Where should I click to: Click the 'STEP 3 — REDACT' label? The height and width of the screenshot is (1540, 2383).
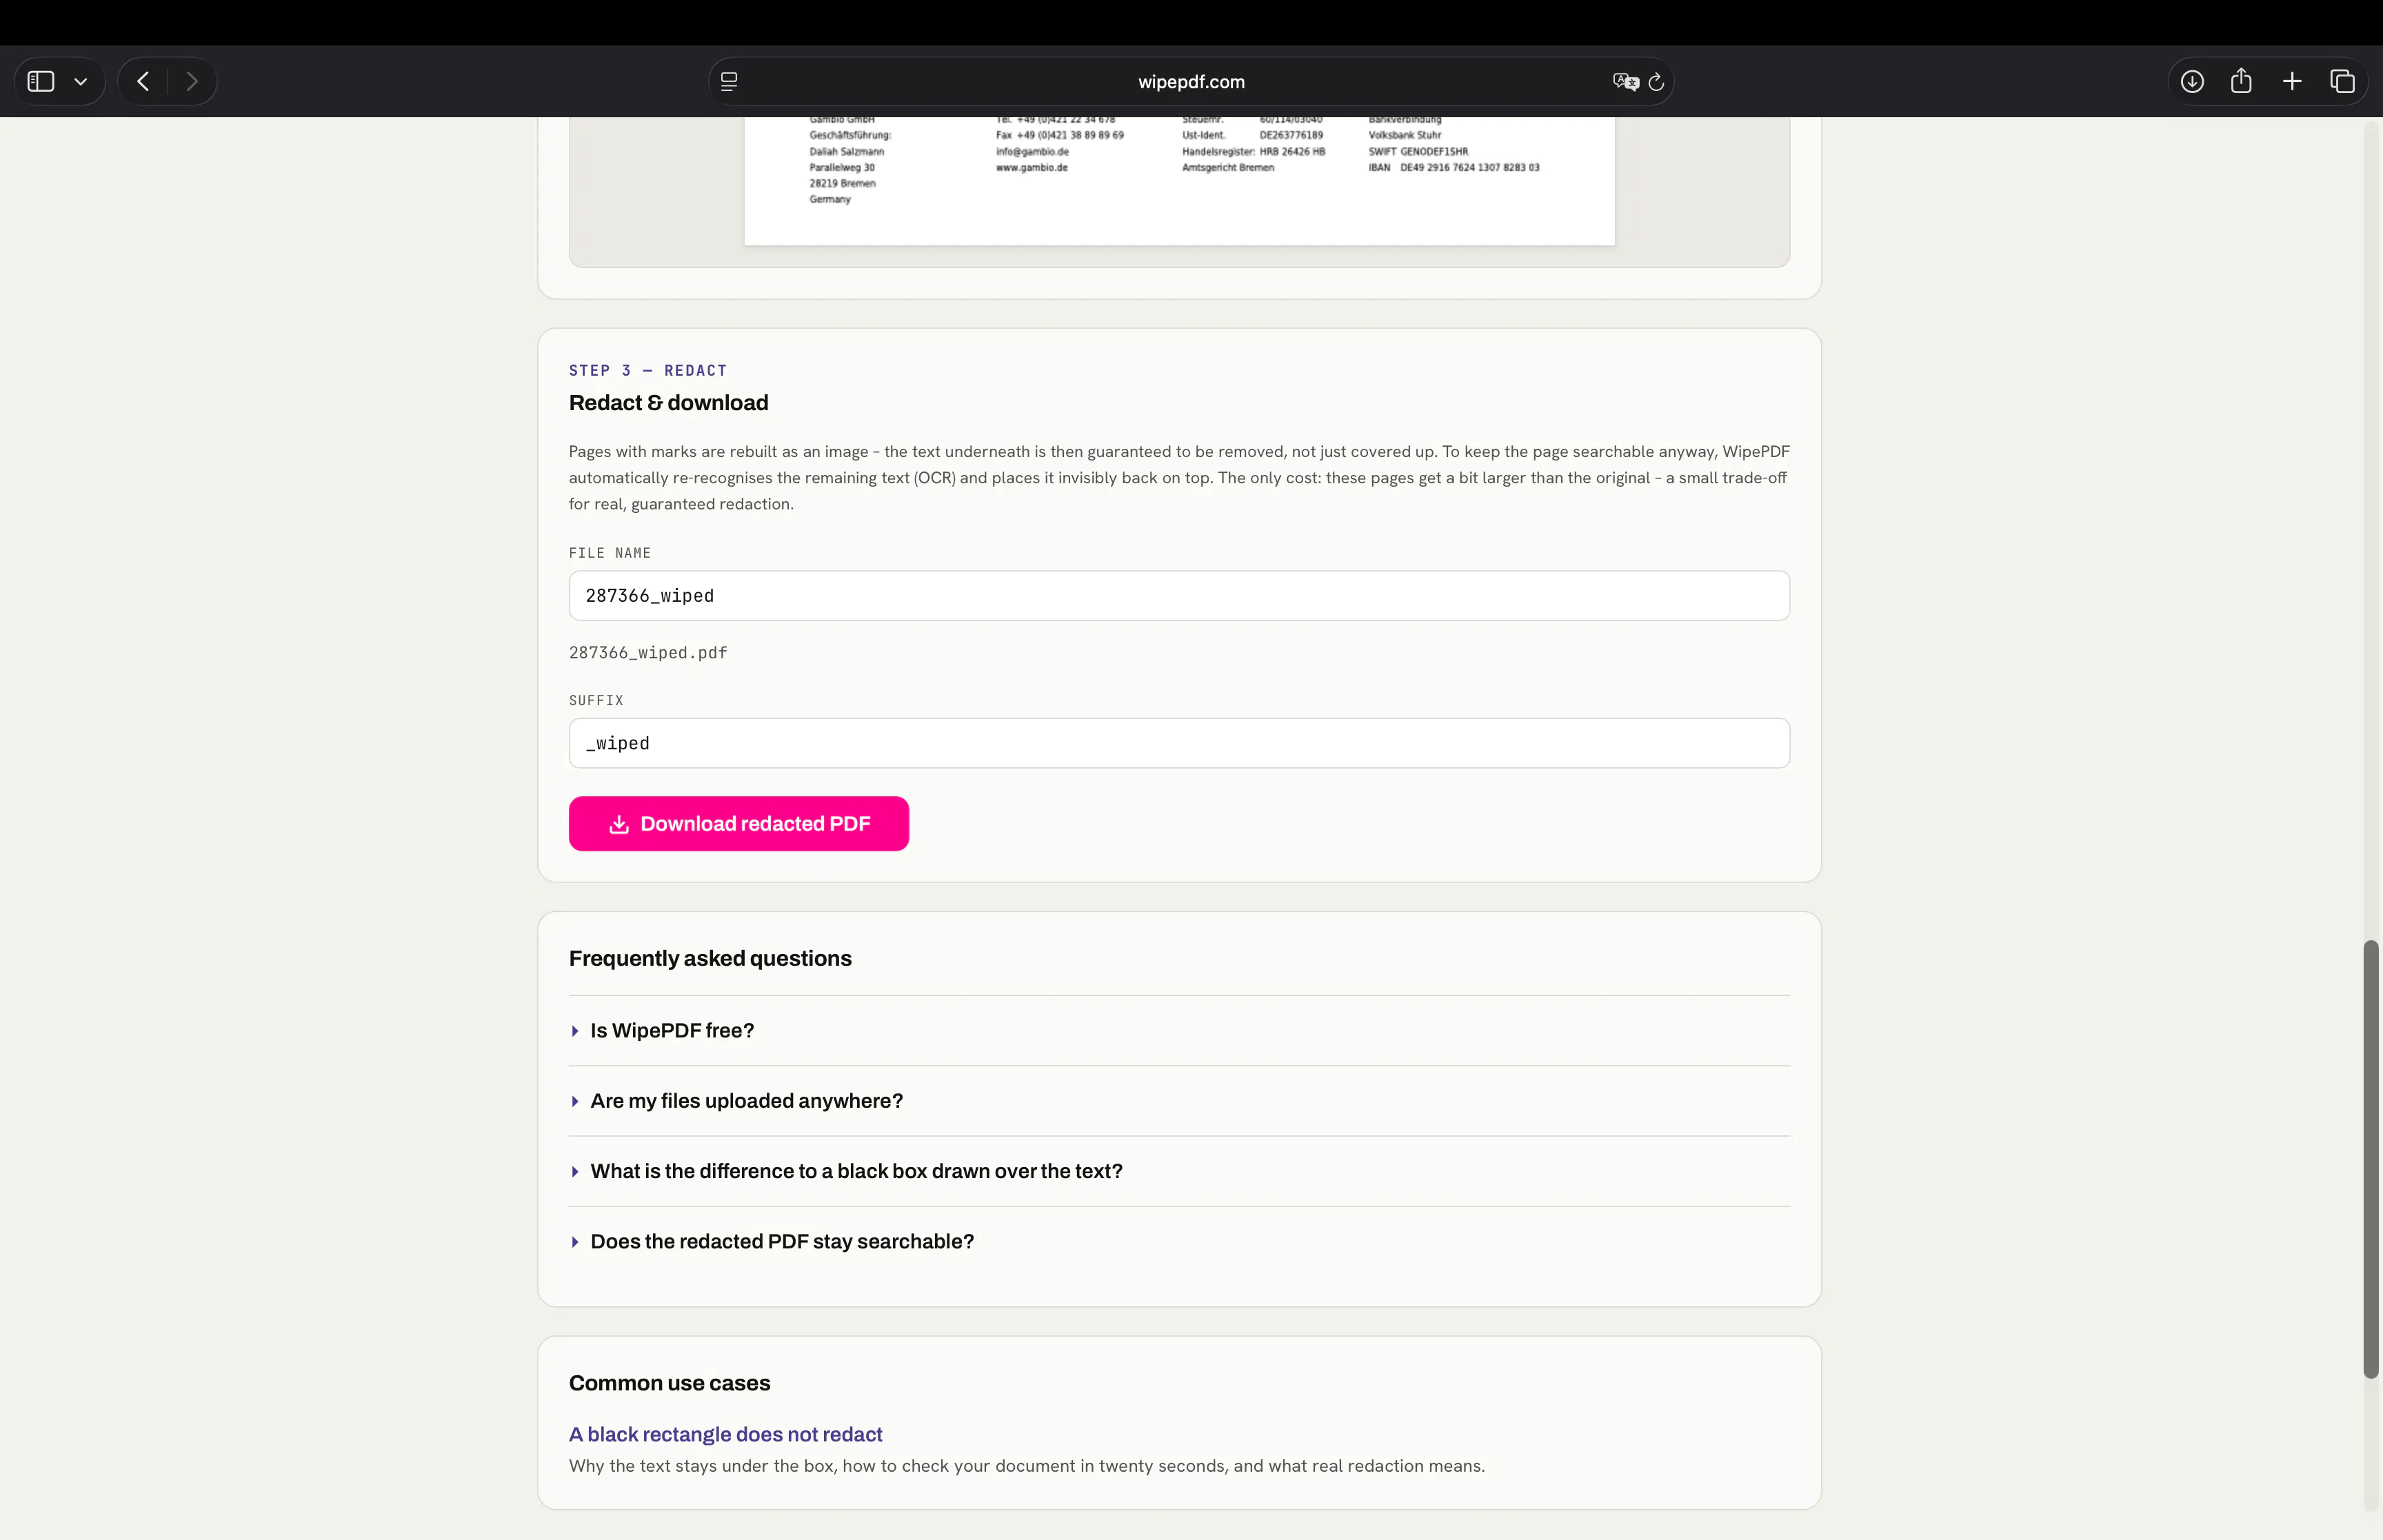pos(648,370)
